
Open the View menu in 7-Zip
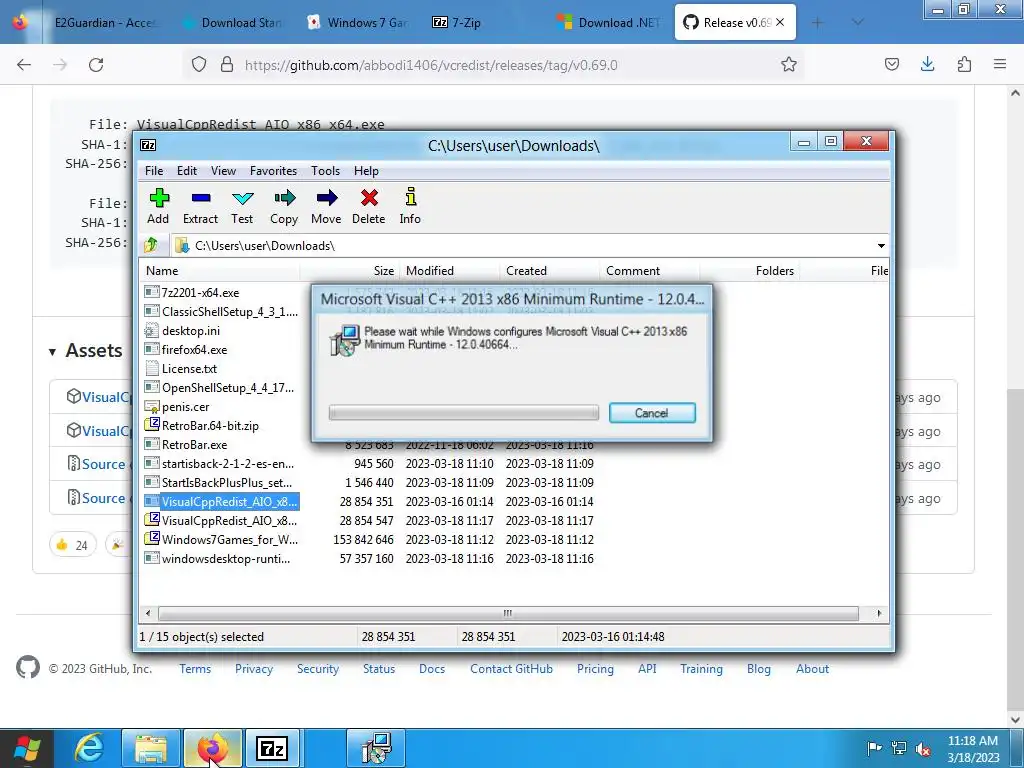pos(223,170)
